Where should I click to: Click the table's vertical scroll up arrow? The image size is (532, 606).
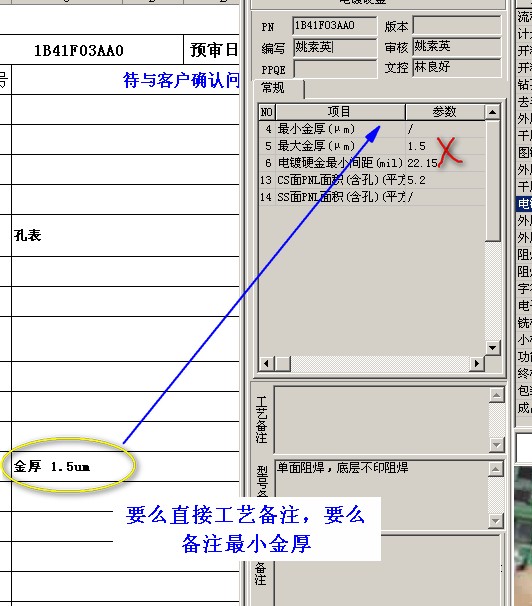click(492, 112)
